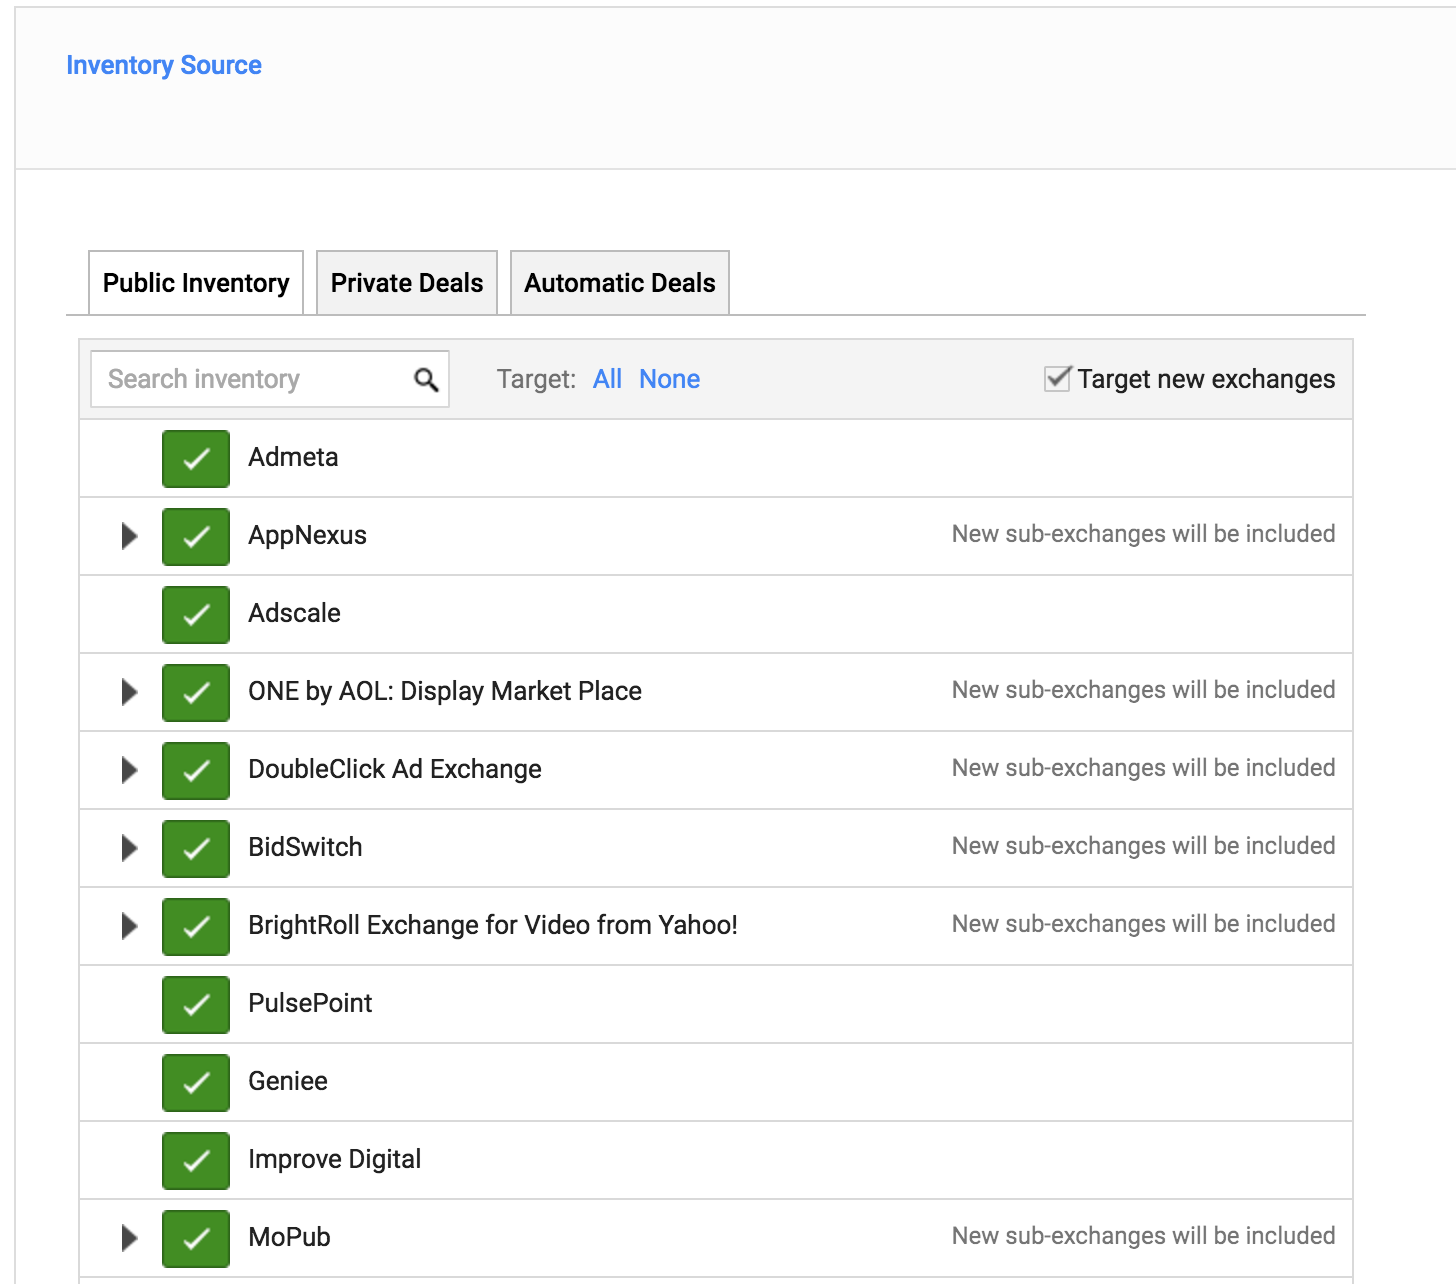Uncheck the Admeta green checkbox
The height and width of the screenshot is (1284, 1456).
pyautogui.click(x=196, y=458)
